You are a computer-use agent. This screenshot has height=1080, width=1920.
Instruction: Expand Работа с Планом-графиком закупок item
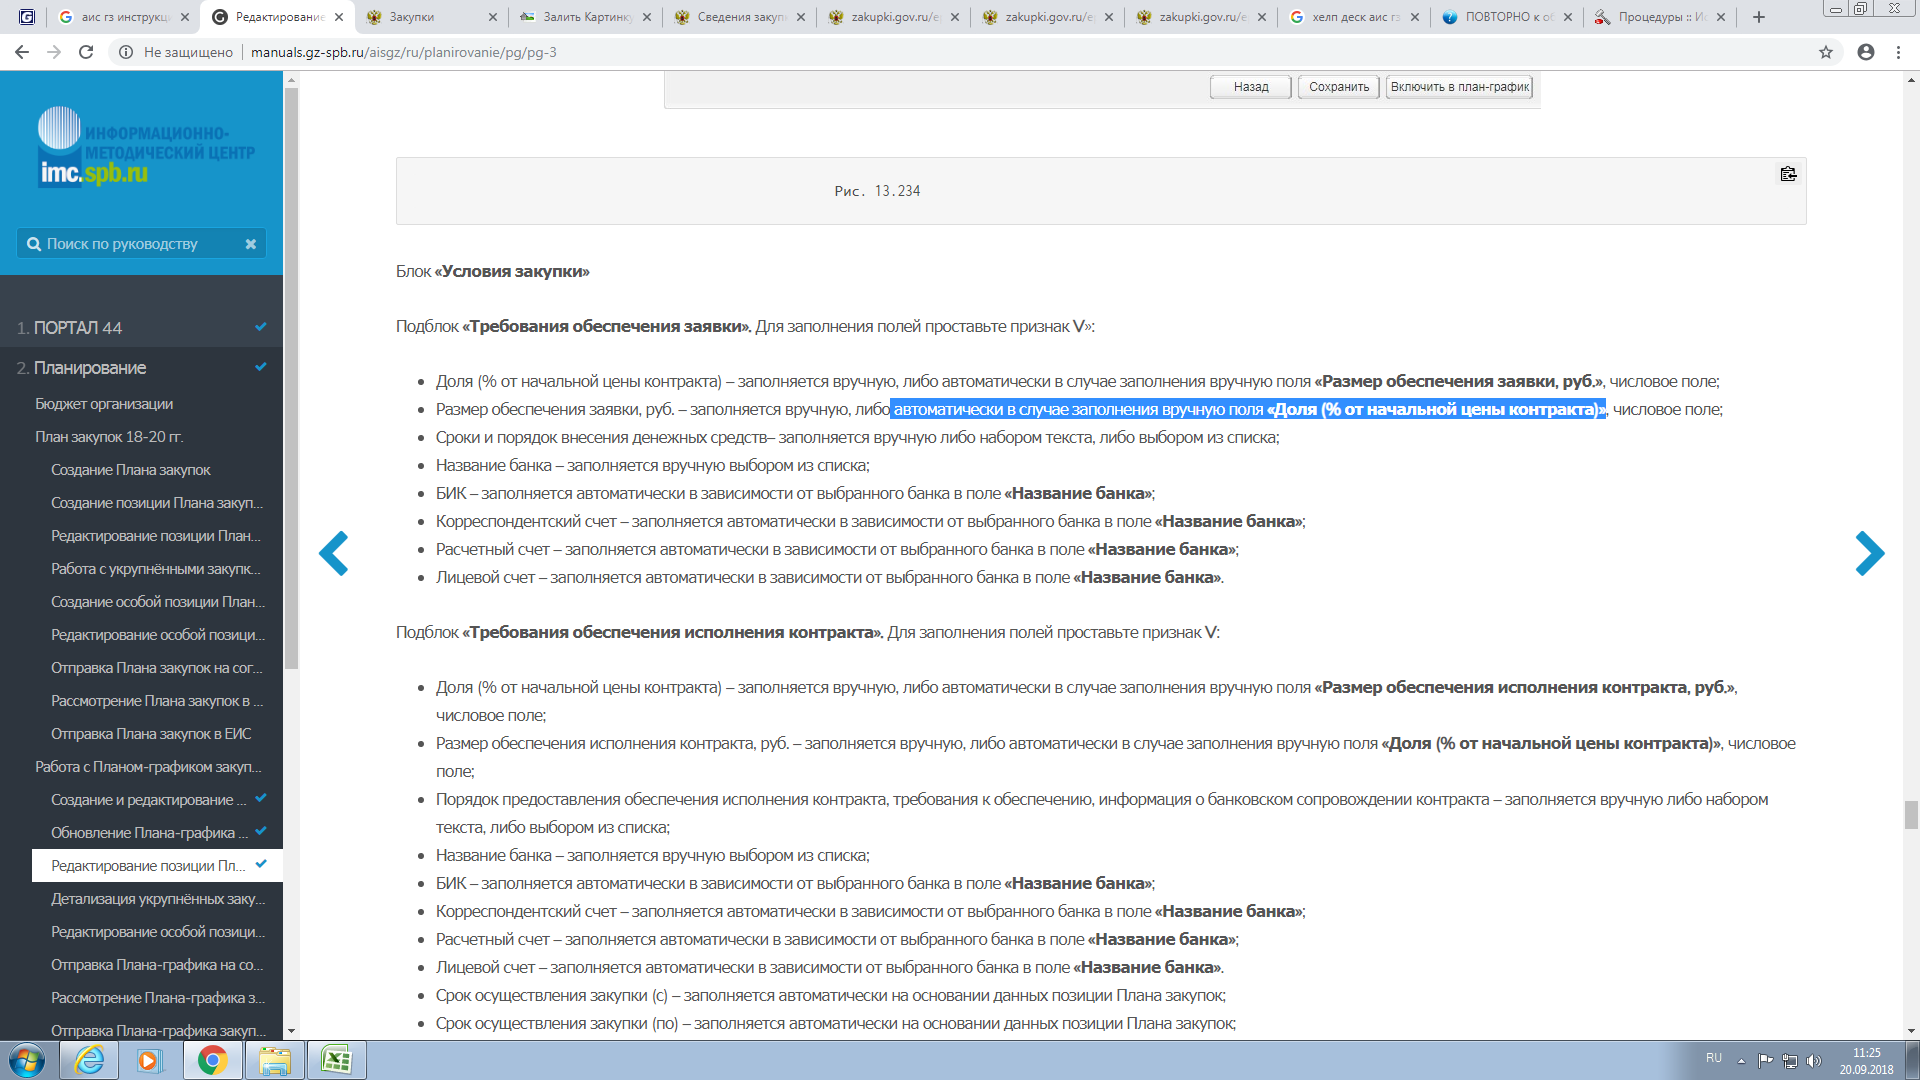coord(148,767)
